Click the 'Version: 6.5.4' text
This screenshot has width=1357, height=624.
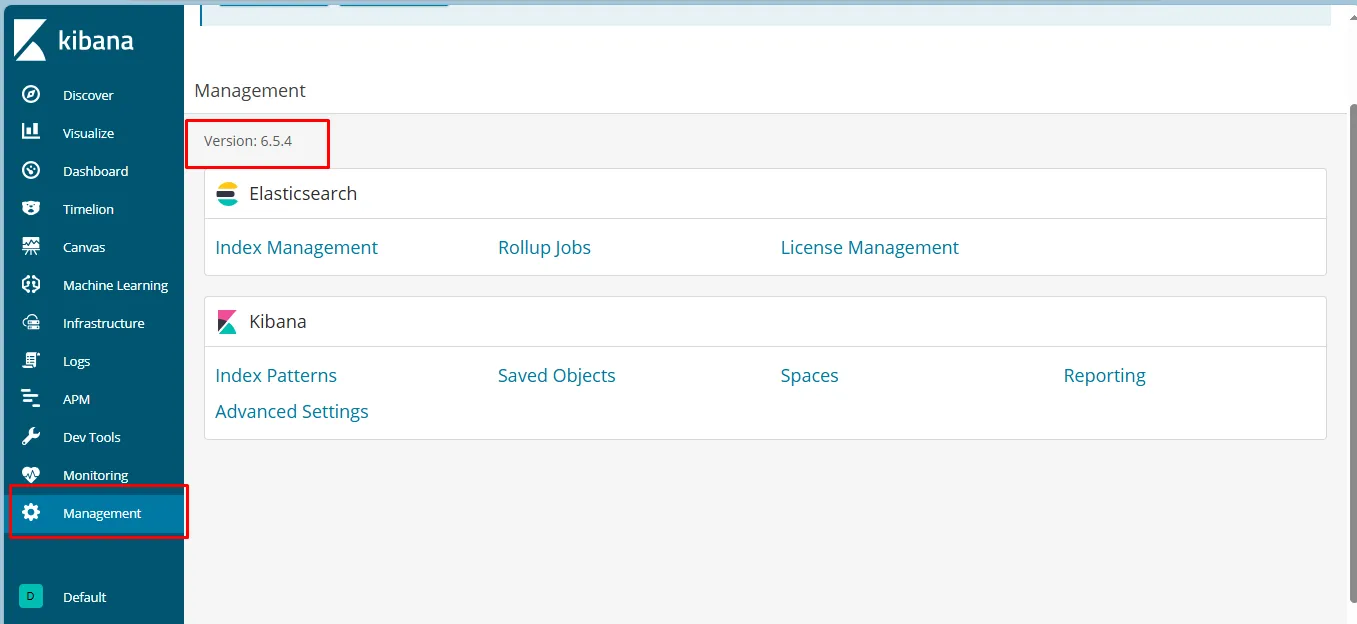coord(248,141)
